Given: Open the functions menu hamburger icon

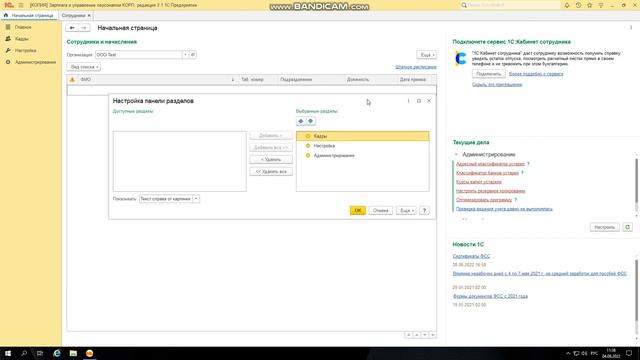Looking at the screenshot, I should pyautogui.click(x=21, y=5).
